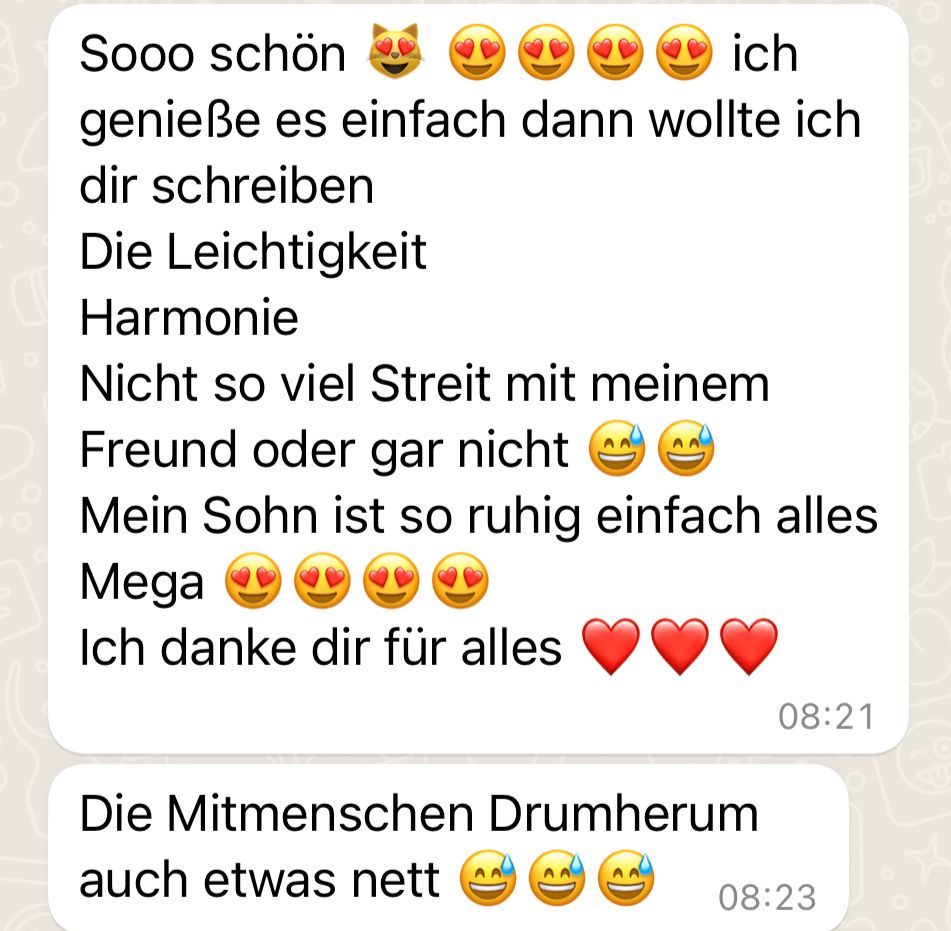Click the heart-eyes cat emoji

pyautogui.click(x=395, y=52)
